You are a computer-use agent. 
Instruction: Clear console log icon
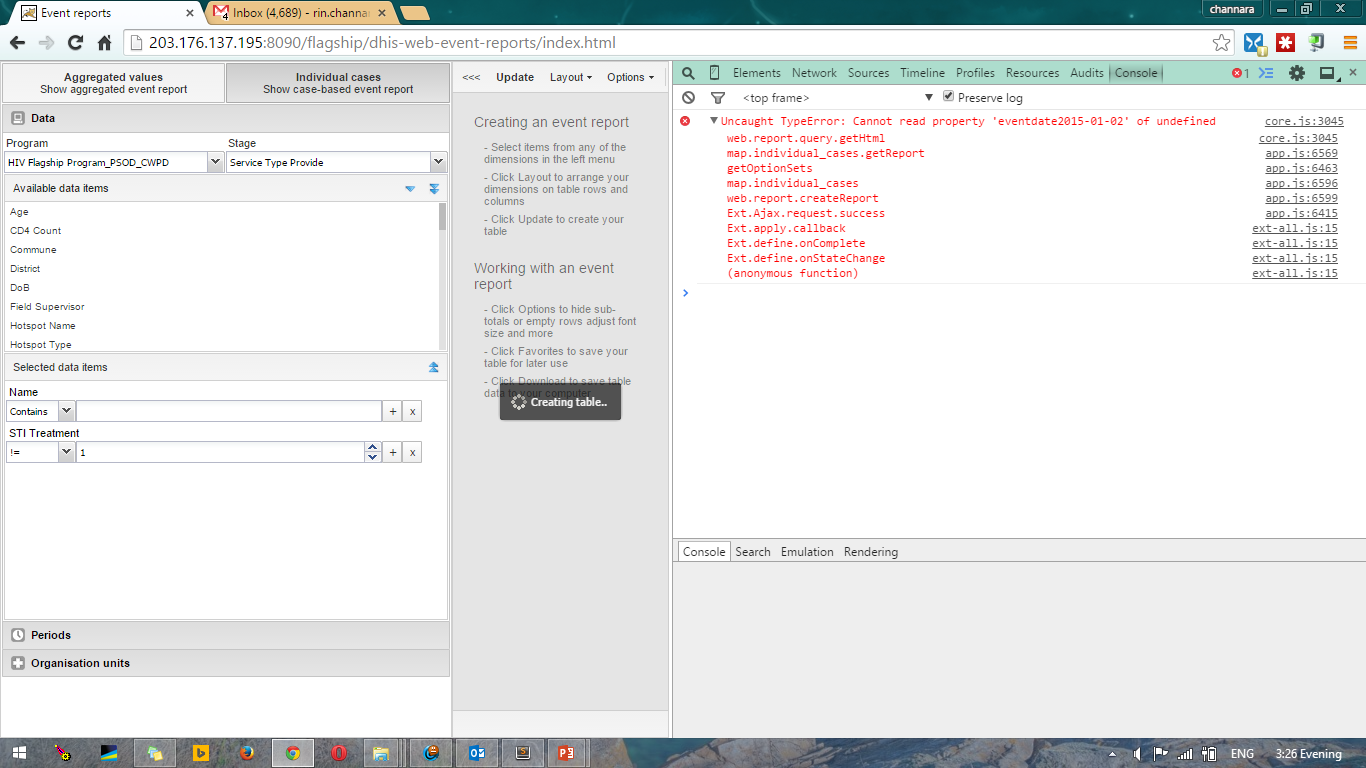pos(688,98)
